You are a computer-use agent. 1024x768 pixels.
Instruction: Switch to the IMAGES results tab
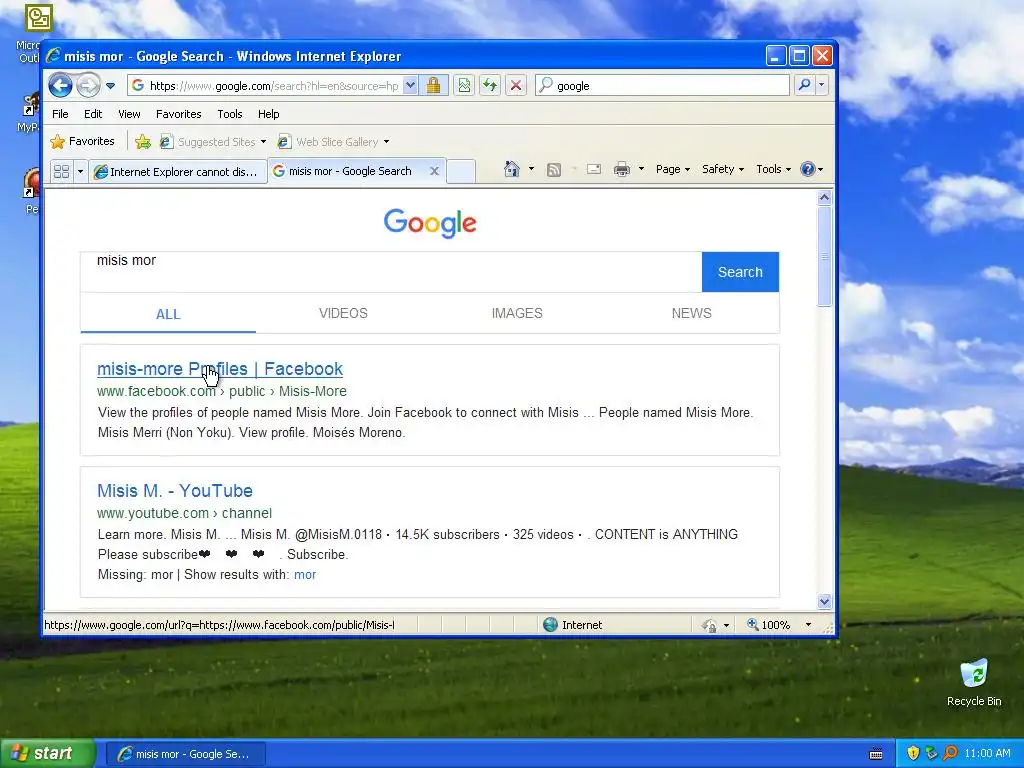click(517, 313)
